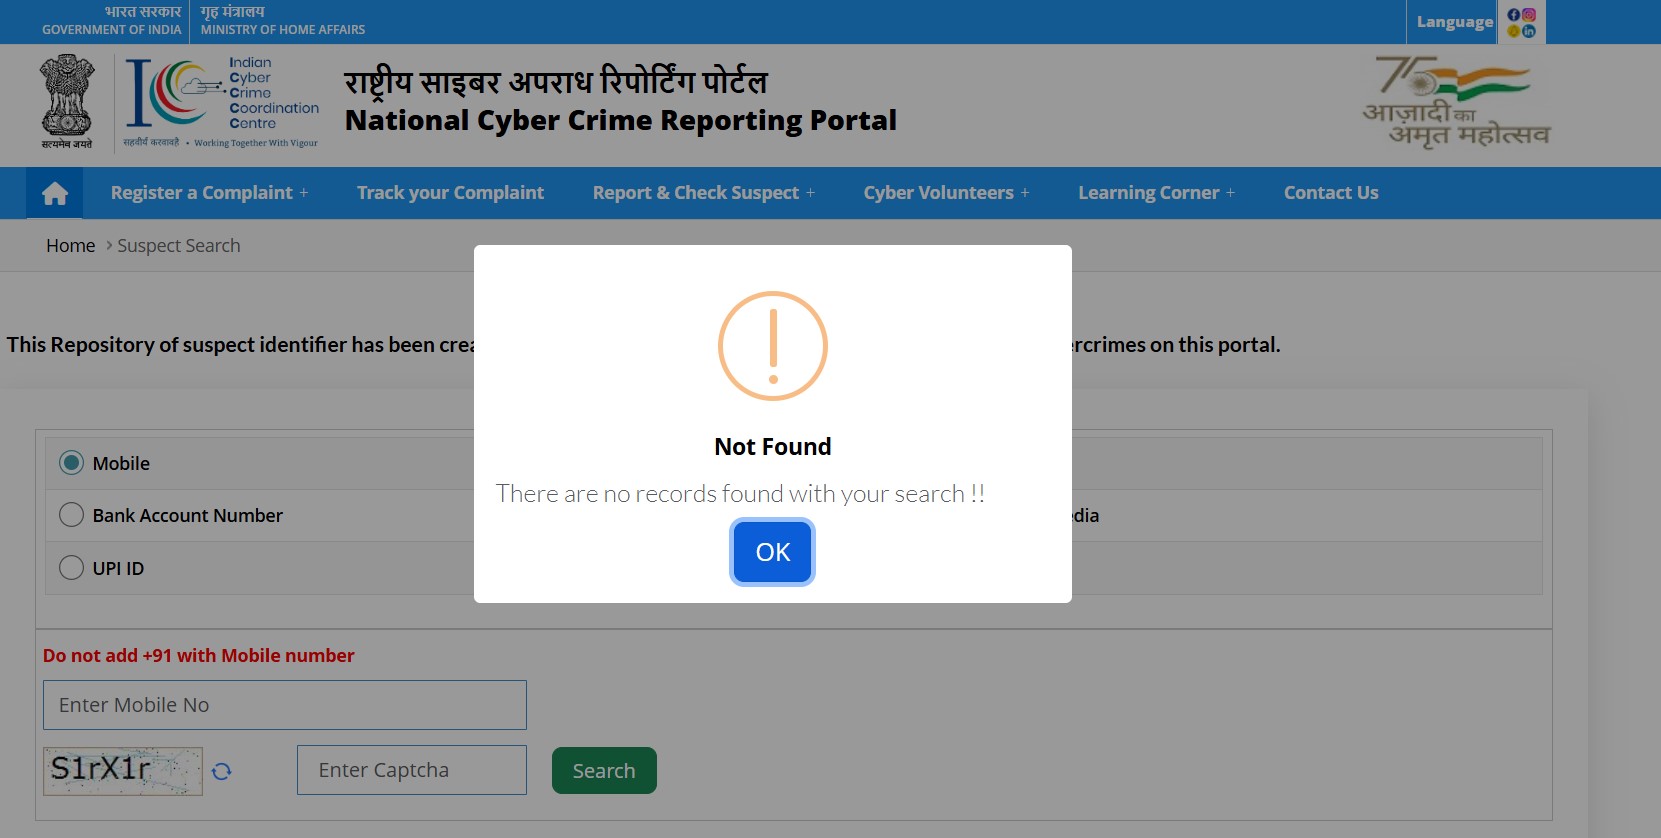The image size is (1661, 838).
Task: Click the home icon in navigation bar
Action: pos(55,193)
